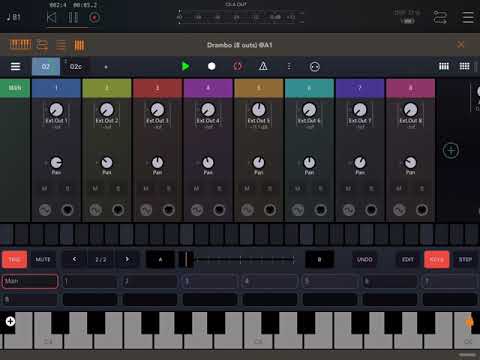Select the Main track pad
Viewport: 480px width, 360px height.
(30, 281)
